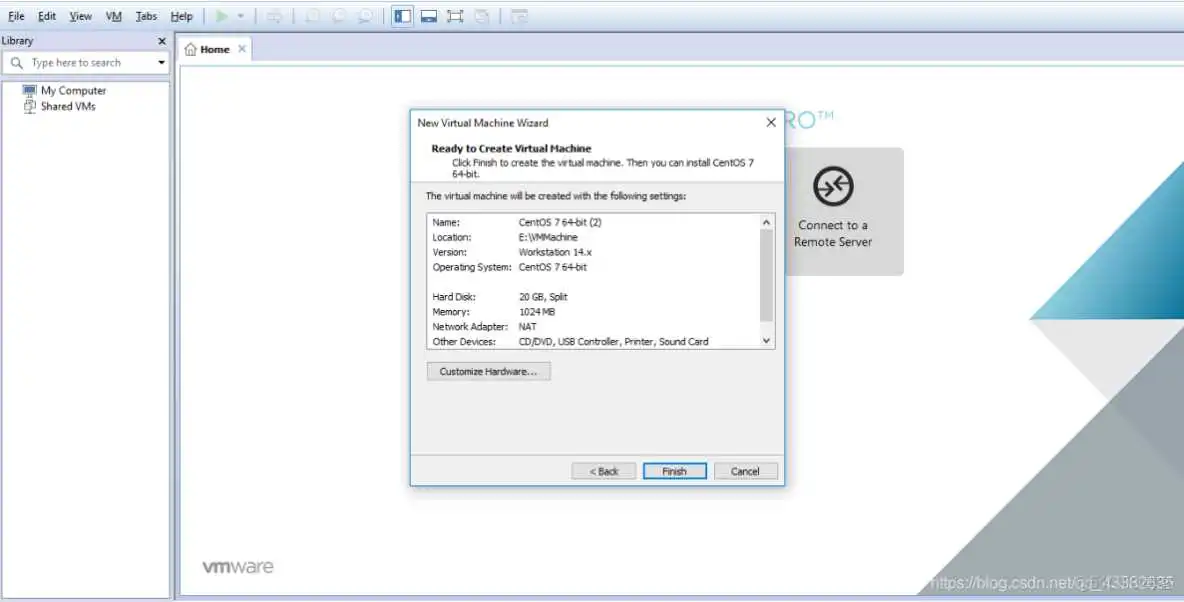Open the library search filter dropdown

(x=160, y=62)
